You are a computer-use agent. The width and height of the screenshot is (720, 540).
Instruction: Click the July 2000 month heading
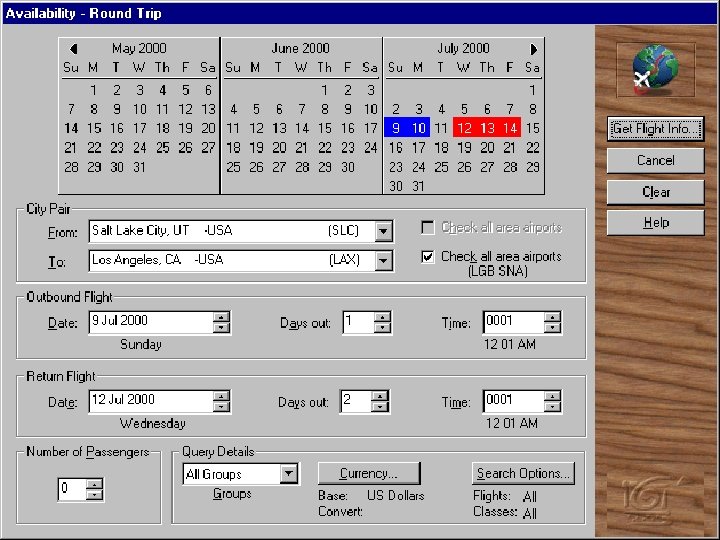(x=463, y=48)
